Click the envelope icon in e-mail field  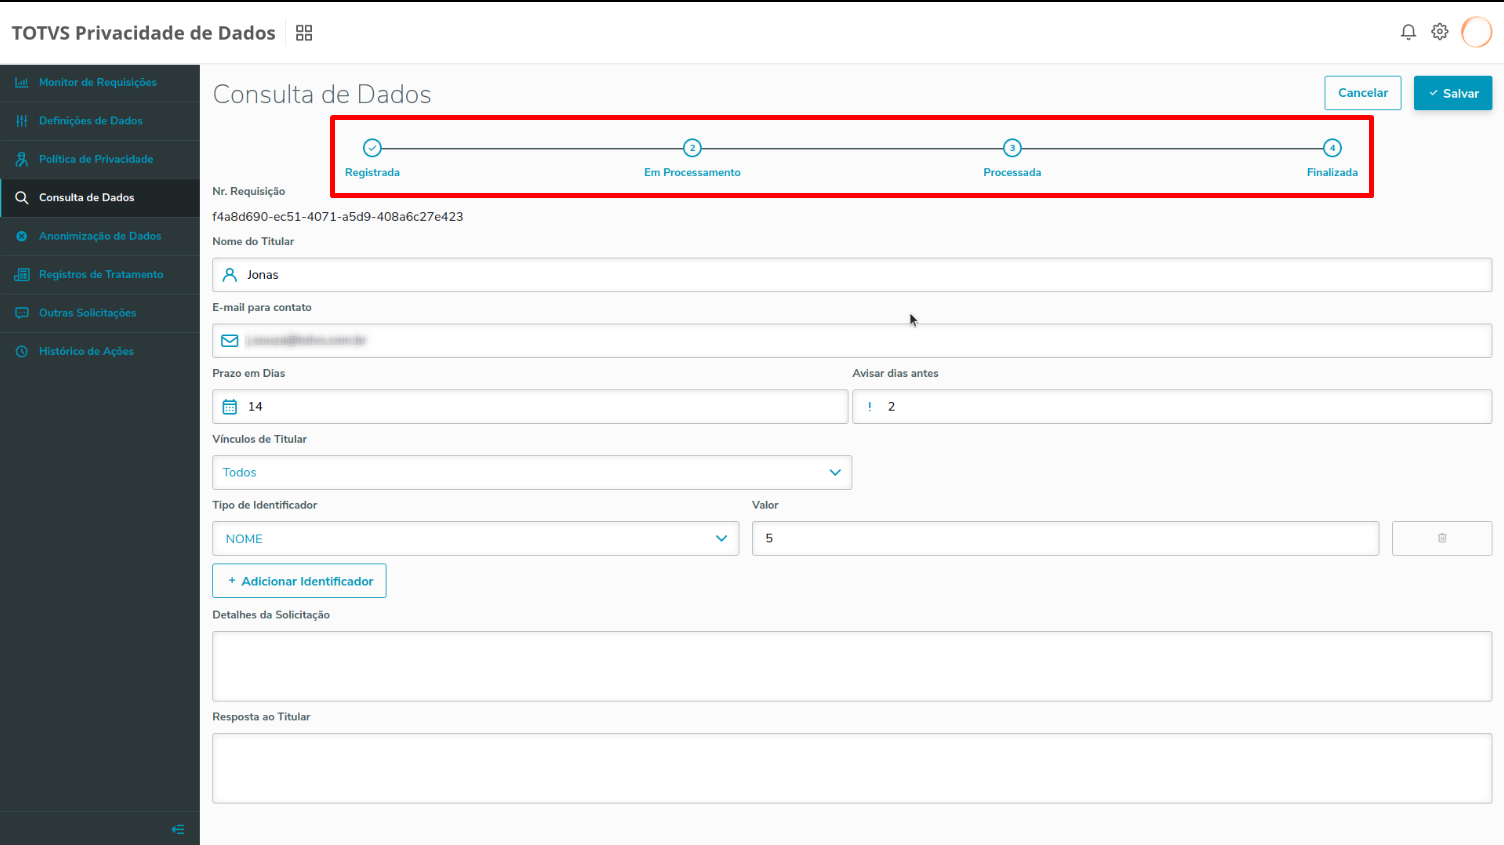(x=230, y=340)
